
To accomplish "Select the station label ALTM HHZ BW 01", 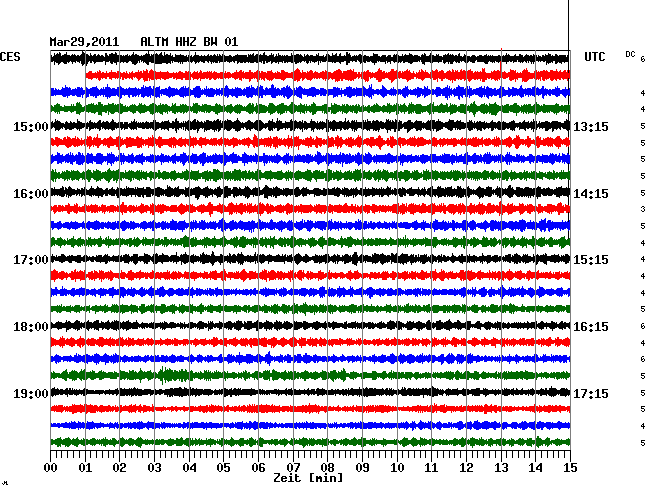I will 189,42.
